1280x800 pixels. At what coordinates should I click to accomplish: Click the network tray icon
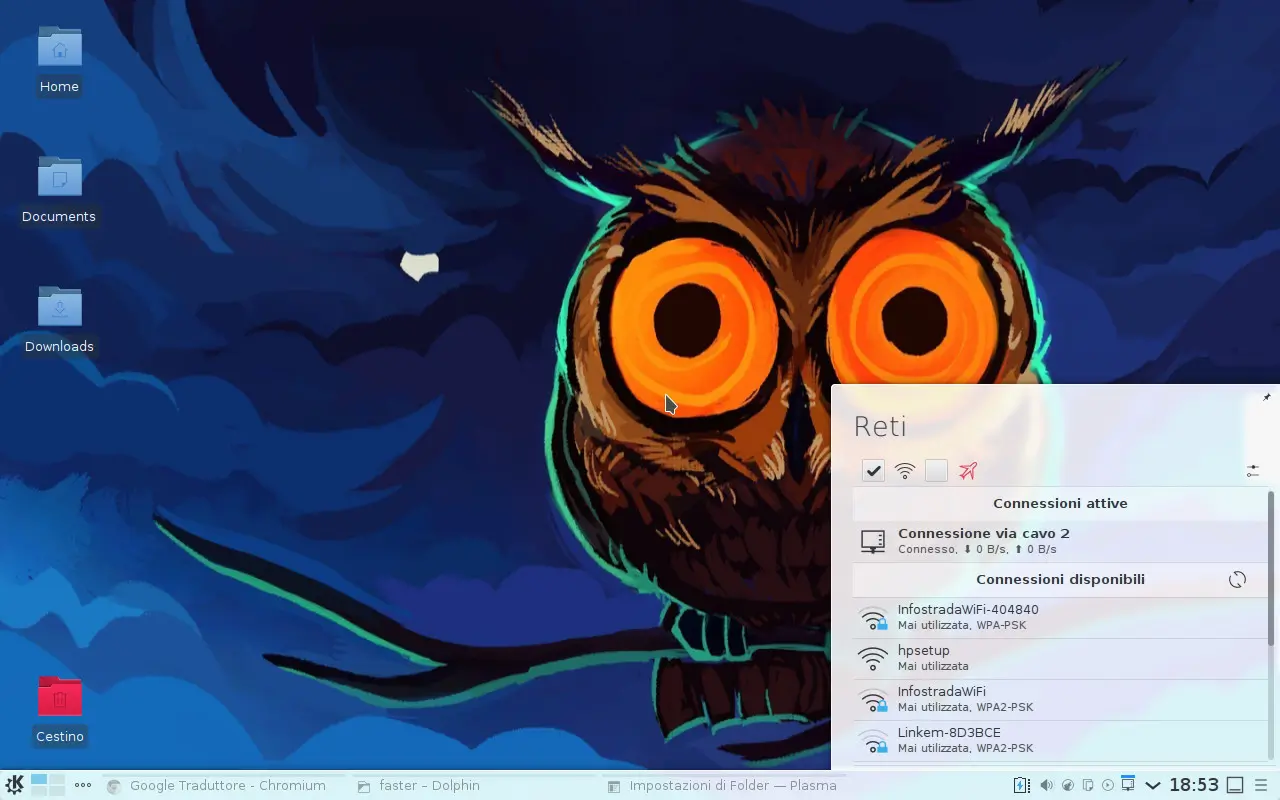(1128, 783)
